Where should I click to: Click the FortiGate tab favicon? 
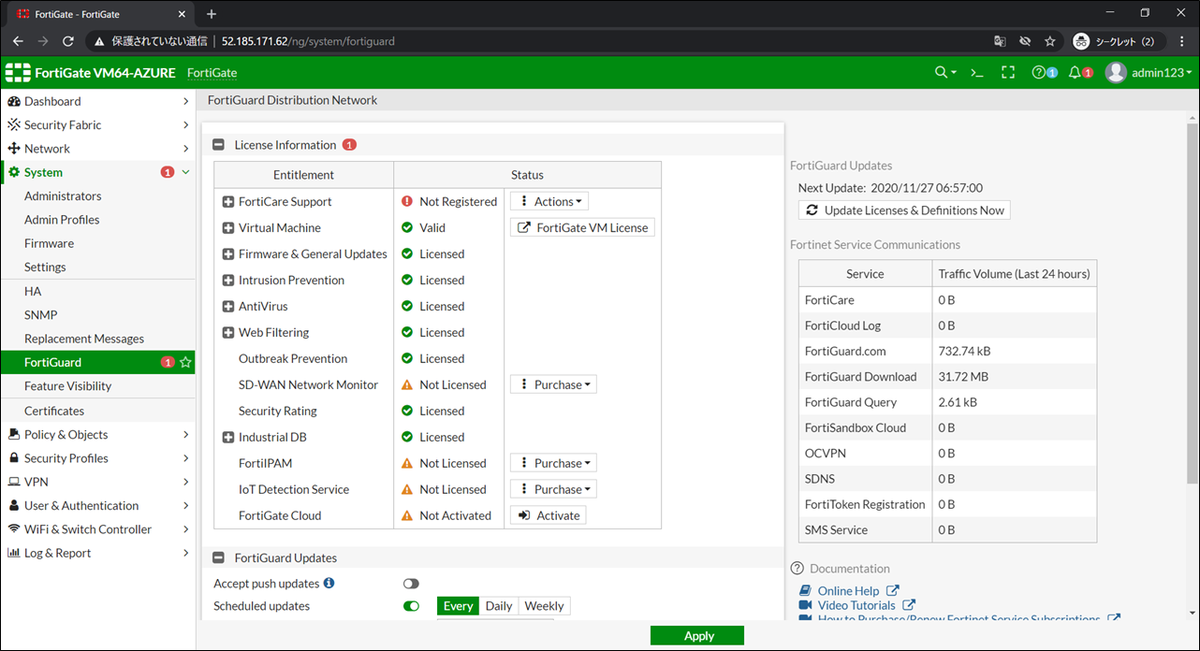22,14
